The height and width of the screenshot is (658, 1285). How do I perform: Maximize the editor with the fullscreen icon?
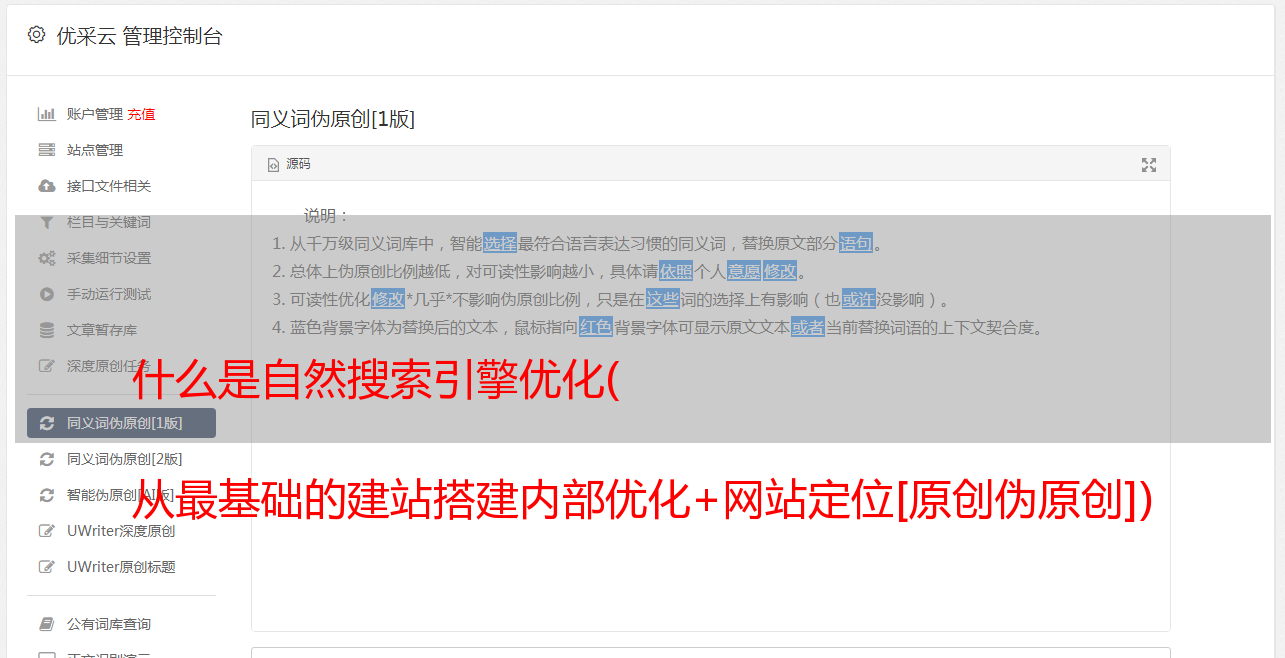[1149, 165]
